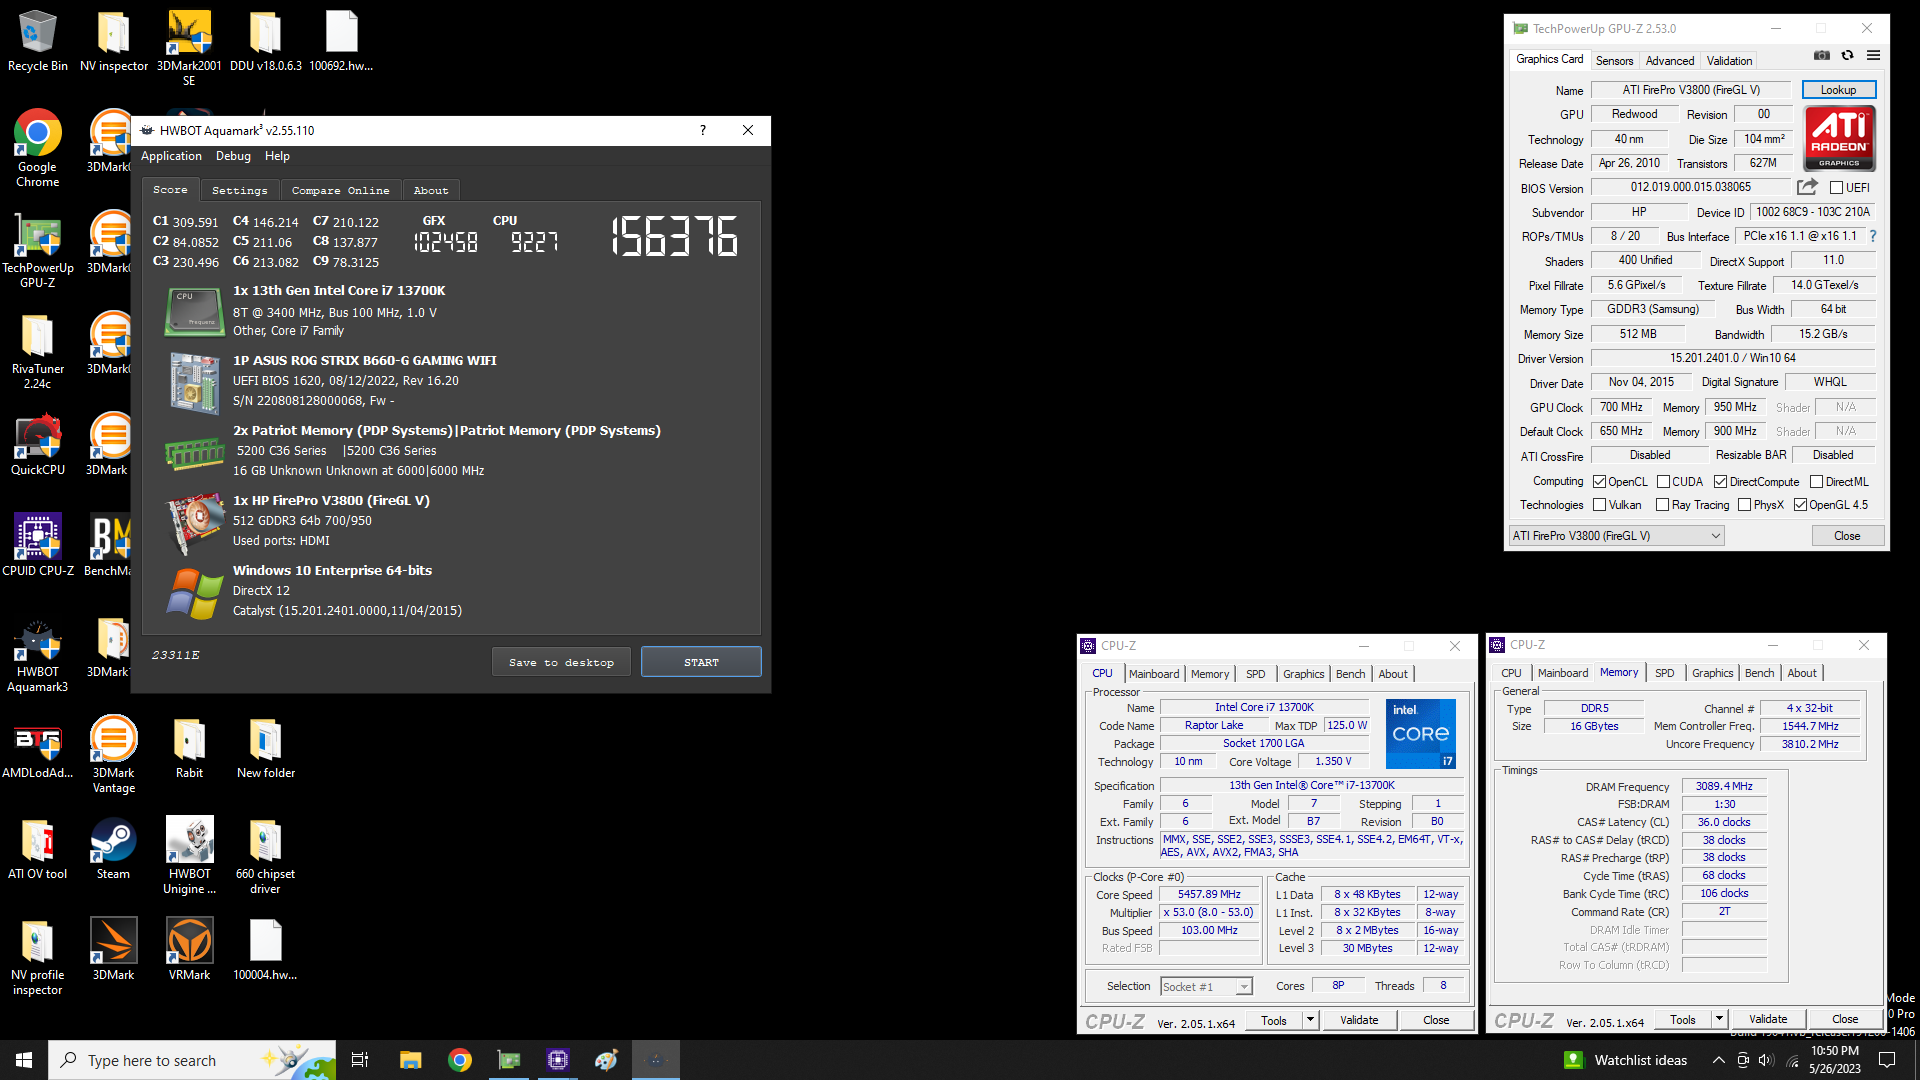This screenshot has width=1920, height=1080.
Task: Click Close button in GPU-Z
Action: (1847, 536)
